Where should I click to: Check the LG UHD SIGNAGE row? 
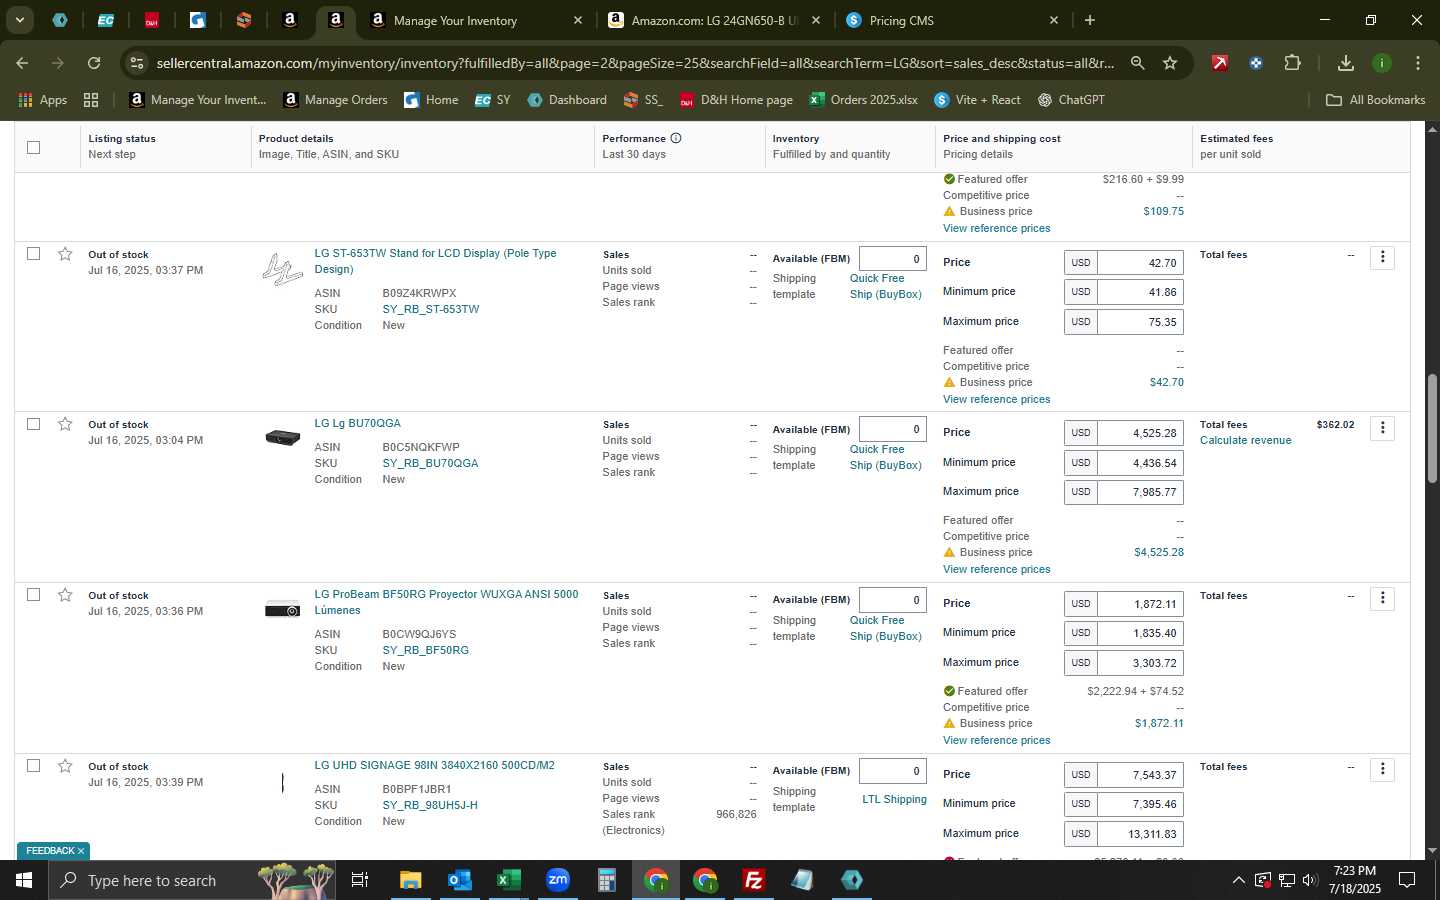click(33, 766)
